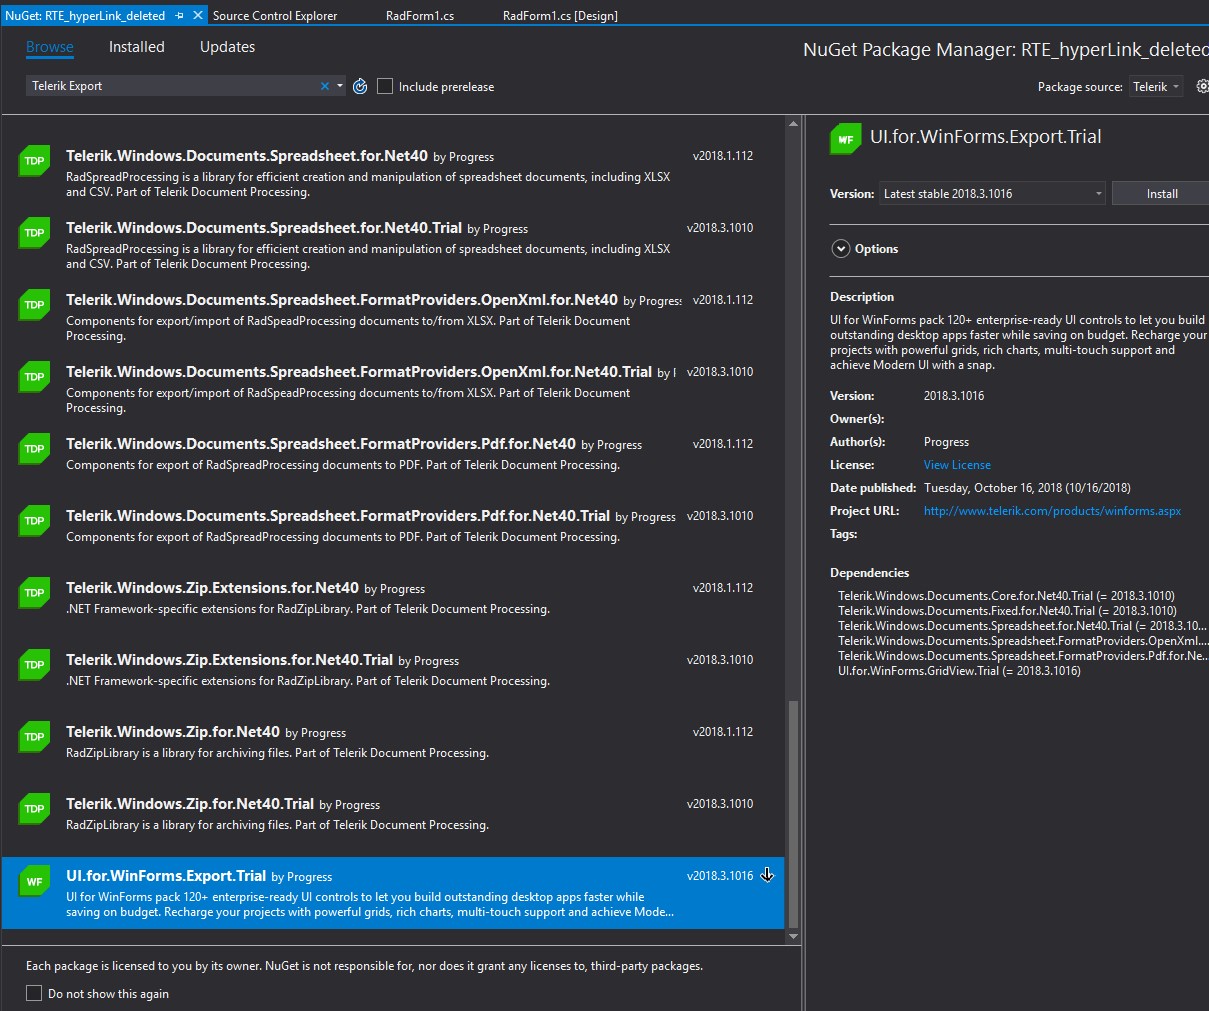Click TDP icon of Telerik.Windows.Zip.for.Net40.Trial package

pos(35,809)
